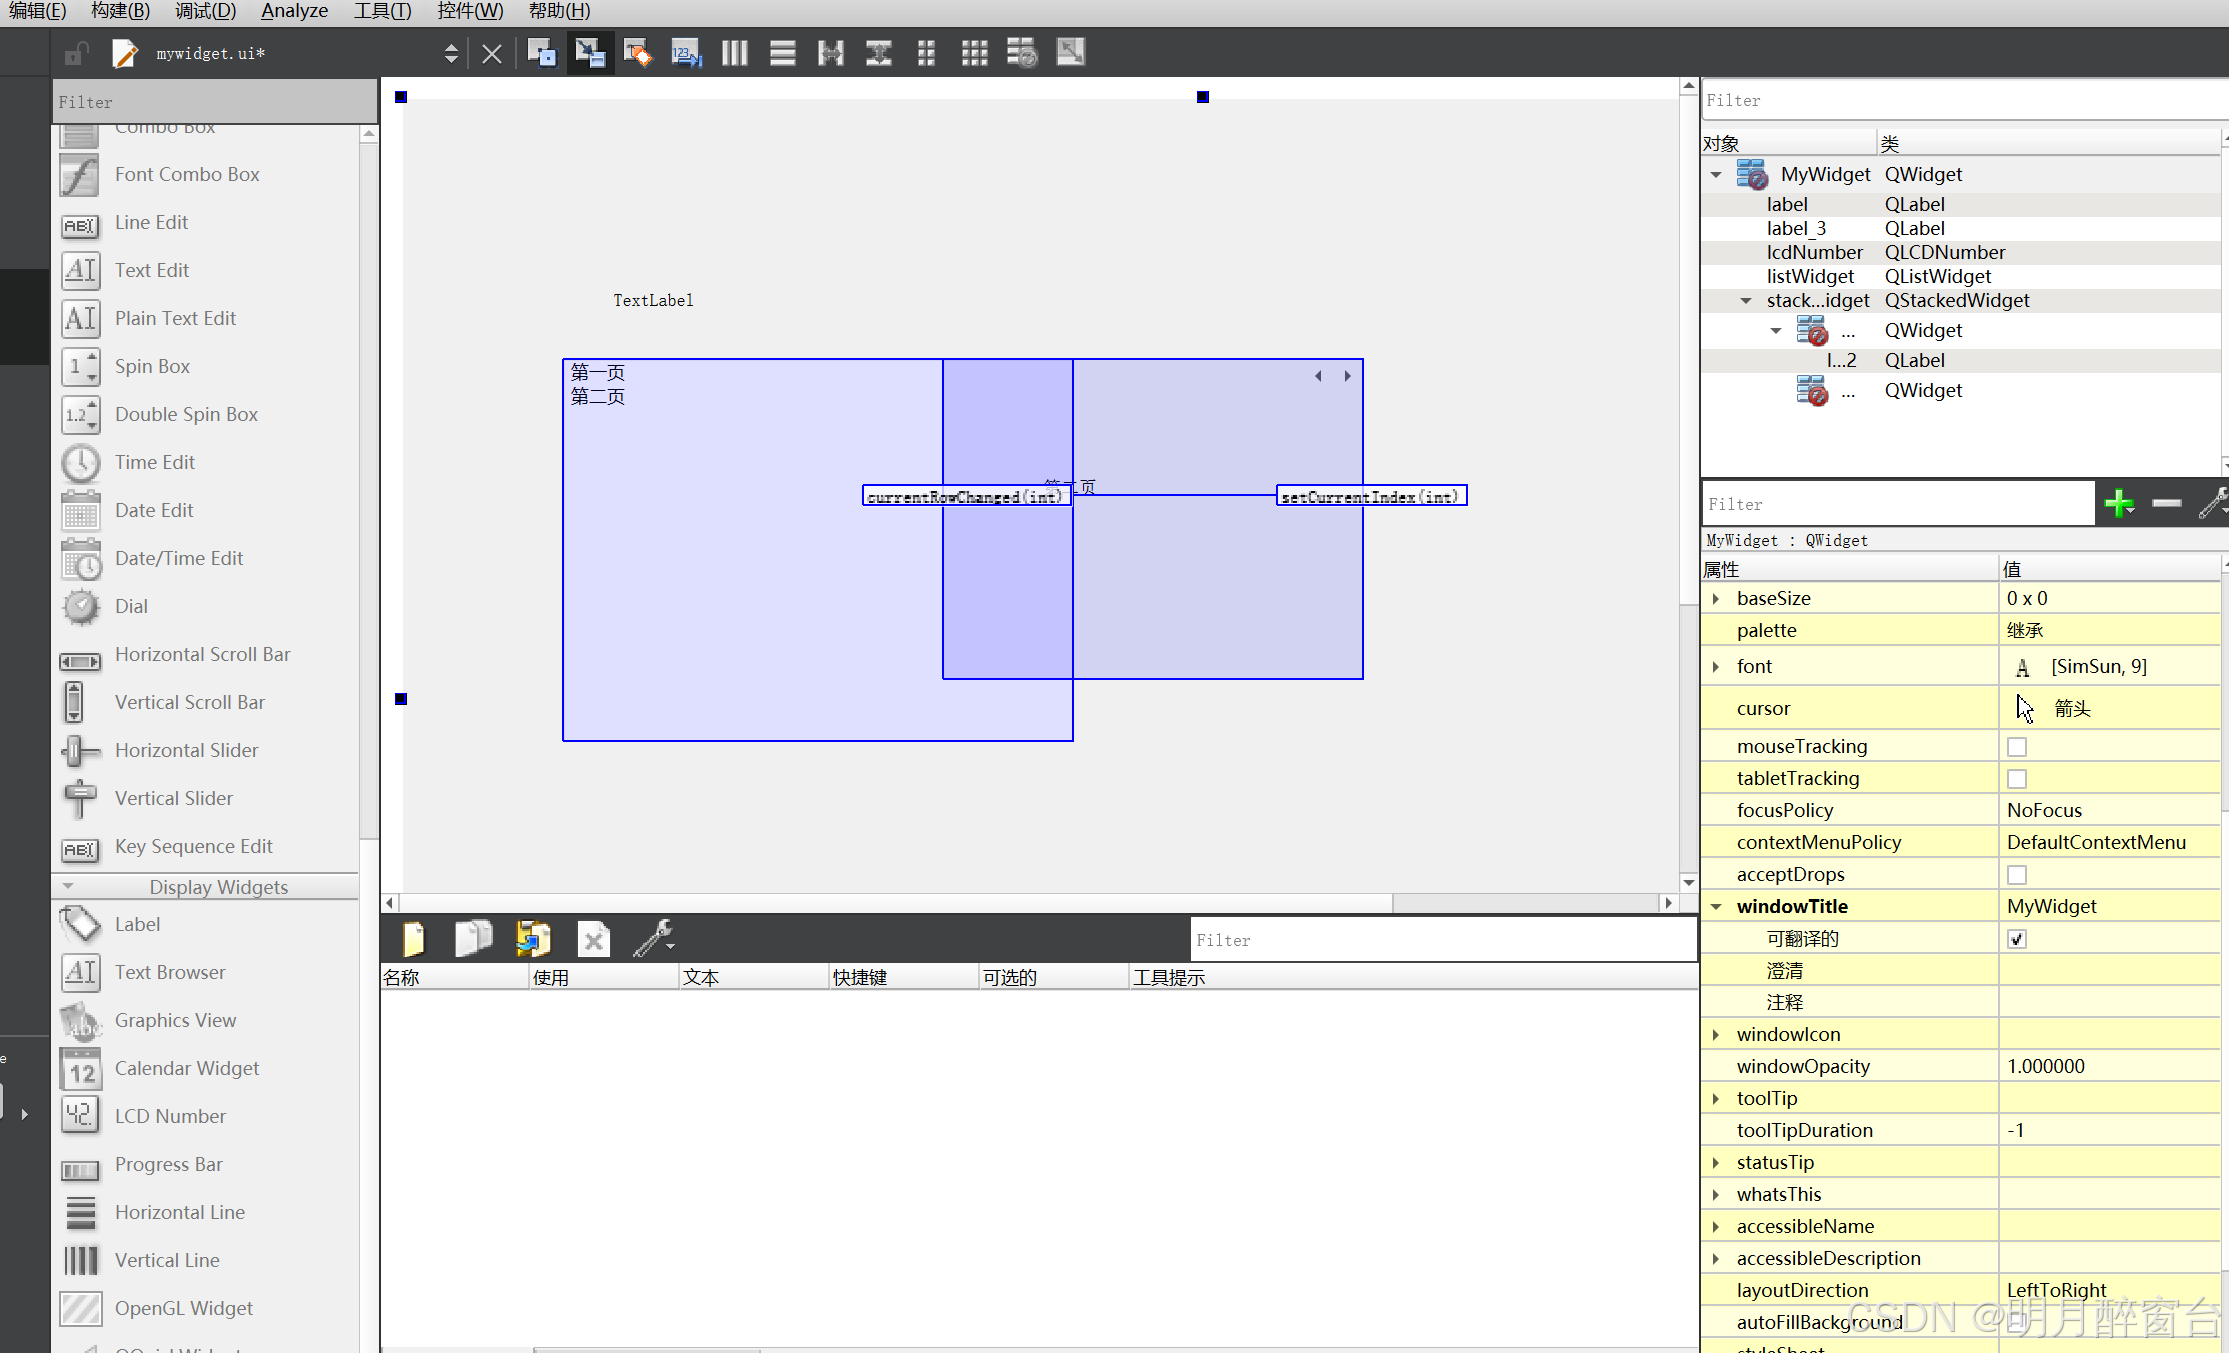This screenshot has width=2229, height=1353.
Task: Collapse the windowTitle property
Action: tap(1716, 906)
